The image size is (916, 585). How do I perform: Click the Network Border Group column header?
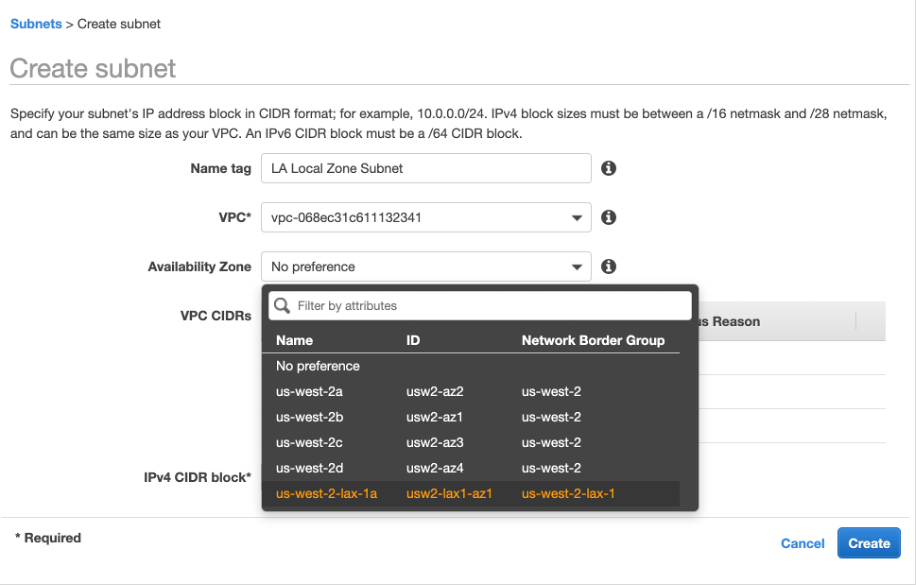pos(594,340)
